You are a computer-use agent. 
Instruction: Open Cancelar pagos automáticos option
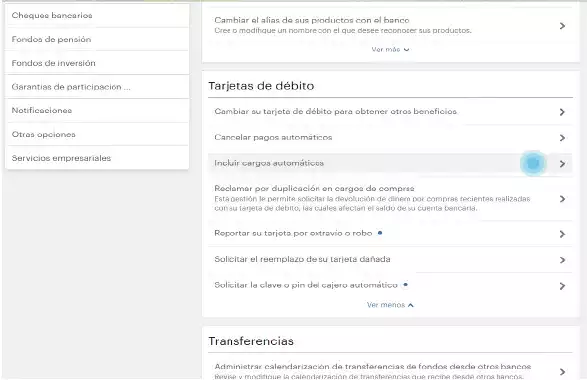tap(390, 137)
